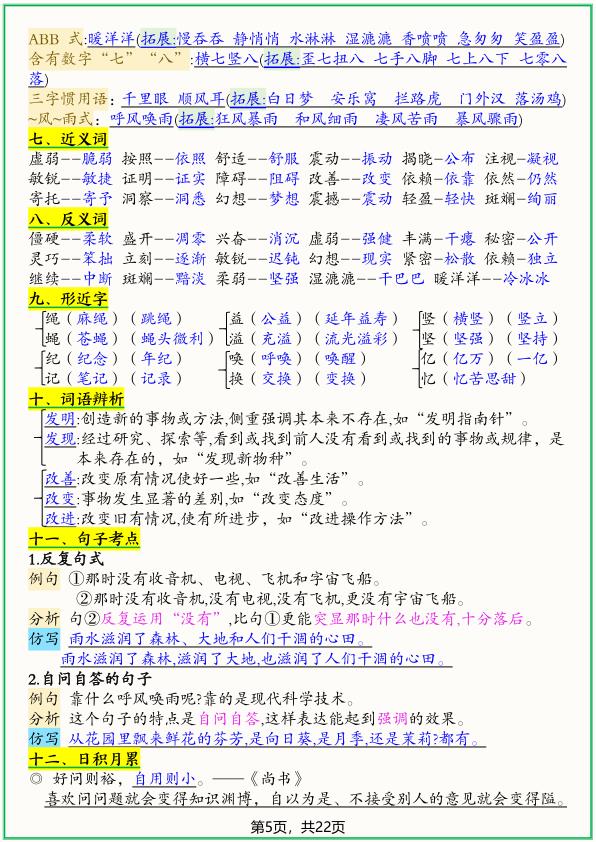Image resolution: width=596 pixels, height=842 pixels.
Task: Click the phrase 落汤鸡
Action: pos(538,99)
